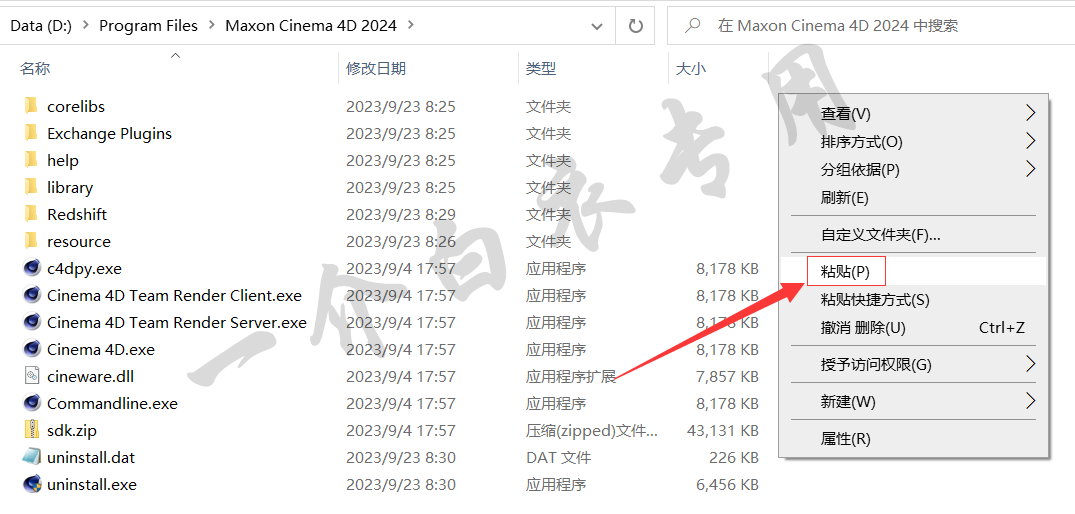This screenshot has width=1075, height=514.
Task: Click the library folder icon
Action: [x=31, y=187]
